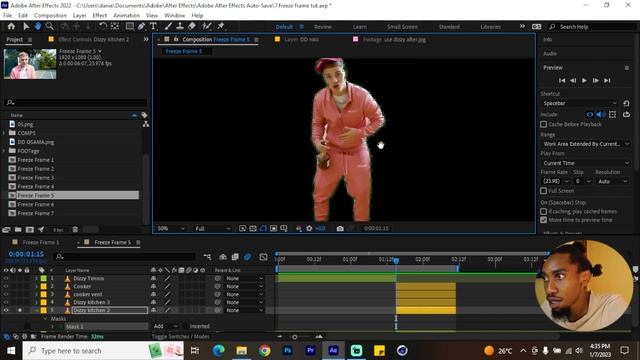Hide the Dizzy Tennis layer
Screen dimensions: 640x360
pyautogui.click(x=6, y=278)
